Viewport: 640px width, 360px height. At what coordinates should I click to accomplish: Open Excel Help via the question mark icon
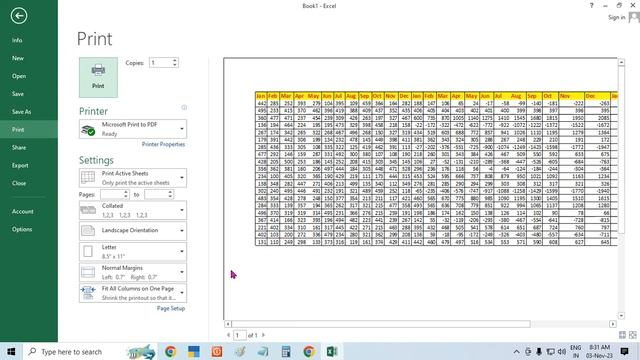click(x=591, y=6)
